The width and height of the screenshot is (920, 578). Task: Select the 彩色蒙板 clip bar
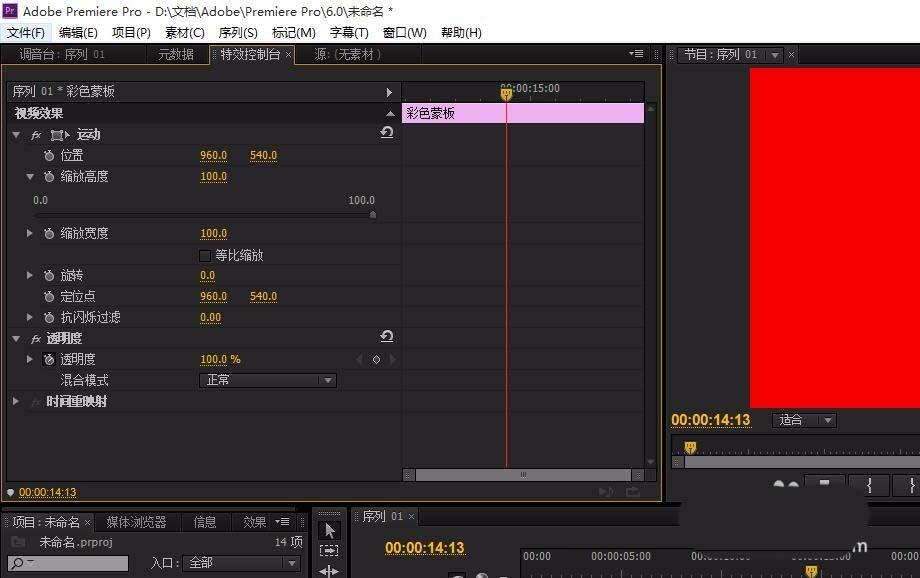tap(522, 113)
